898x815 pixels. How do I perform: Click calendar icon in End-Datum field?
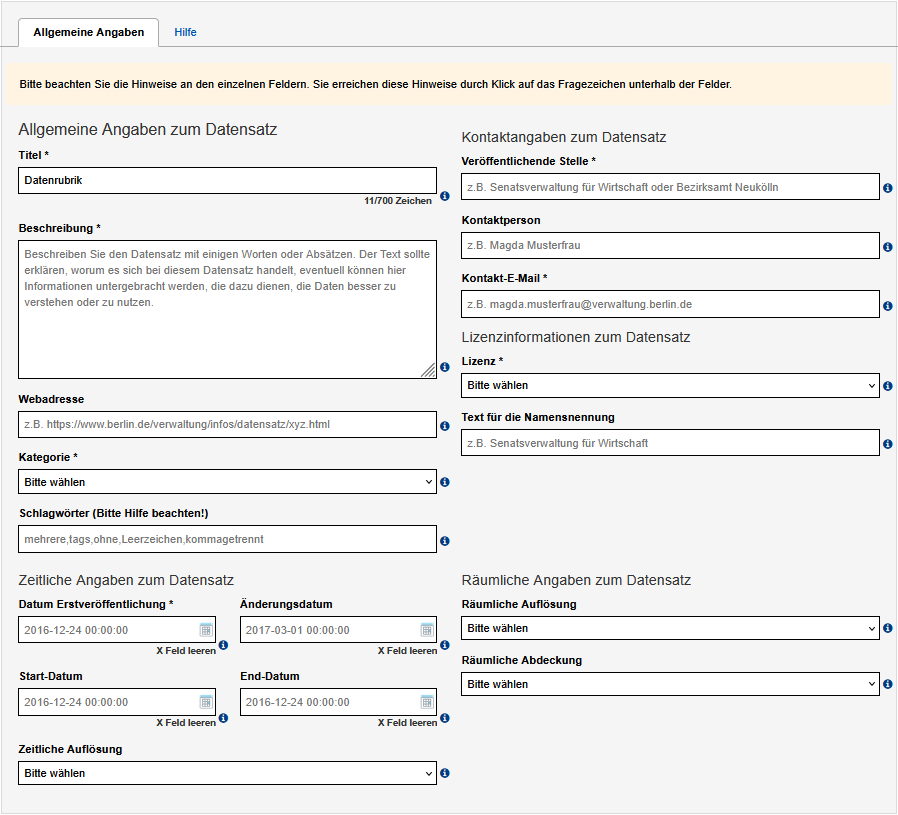click(427, 702)
